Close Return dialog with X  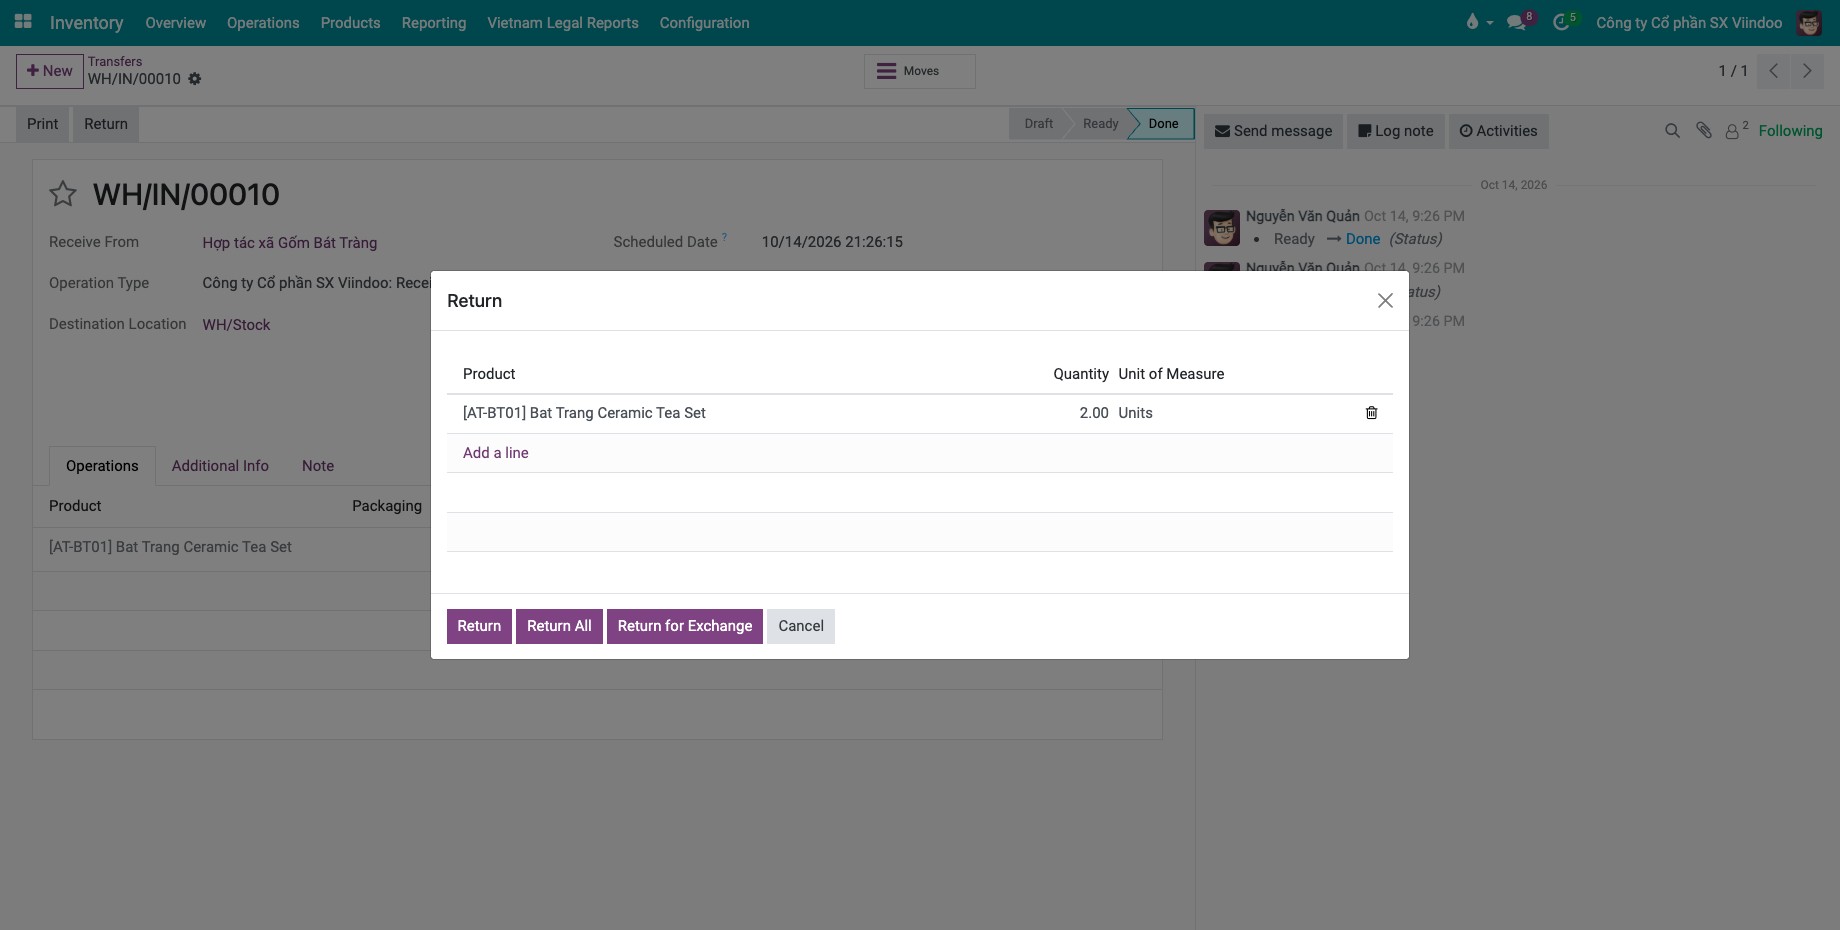point(1385,301)
